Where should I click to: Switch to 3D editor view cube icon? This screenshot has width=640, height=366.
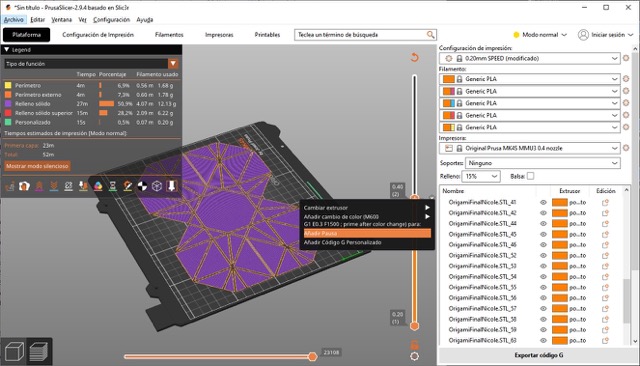(x=13, y=351)
